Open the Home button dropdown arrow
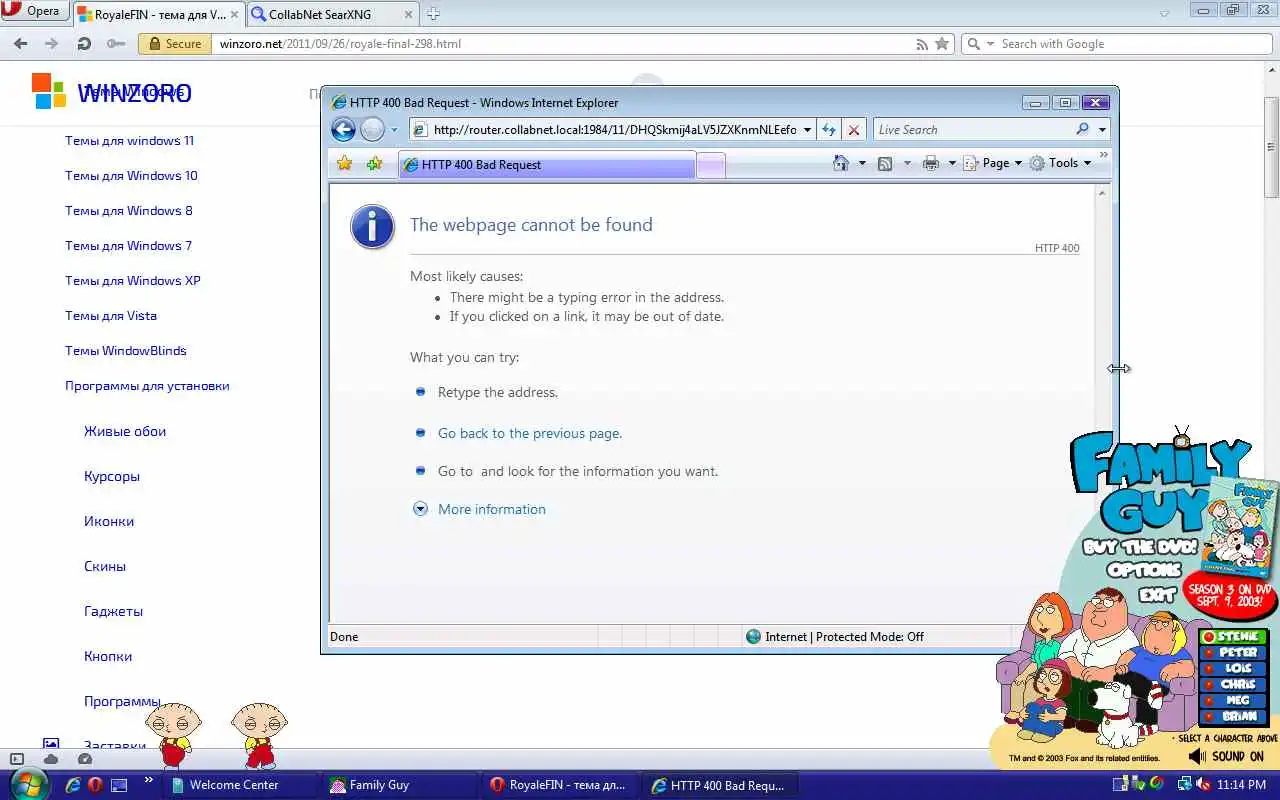 click(862, 163)
